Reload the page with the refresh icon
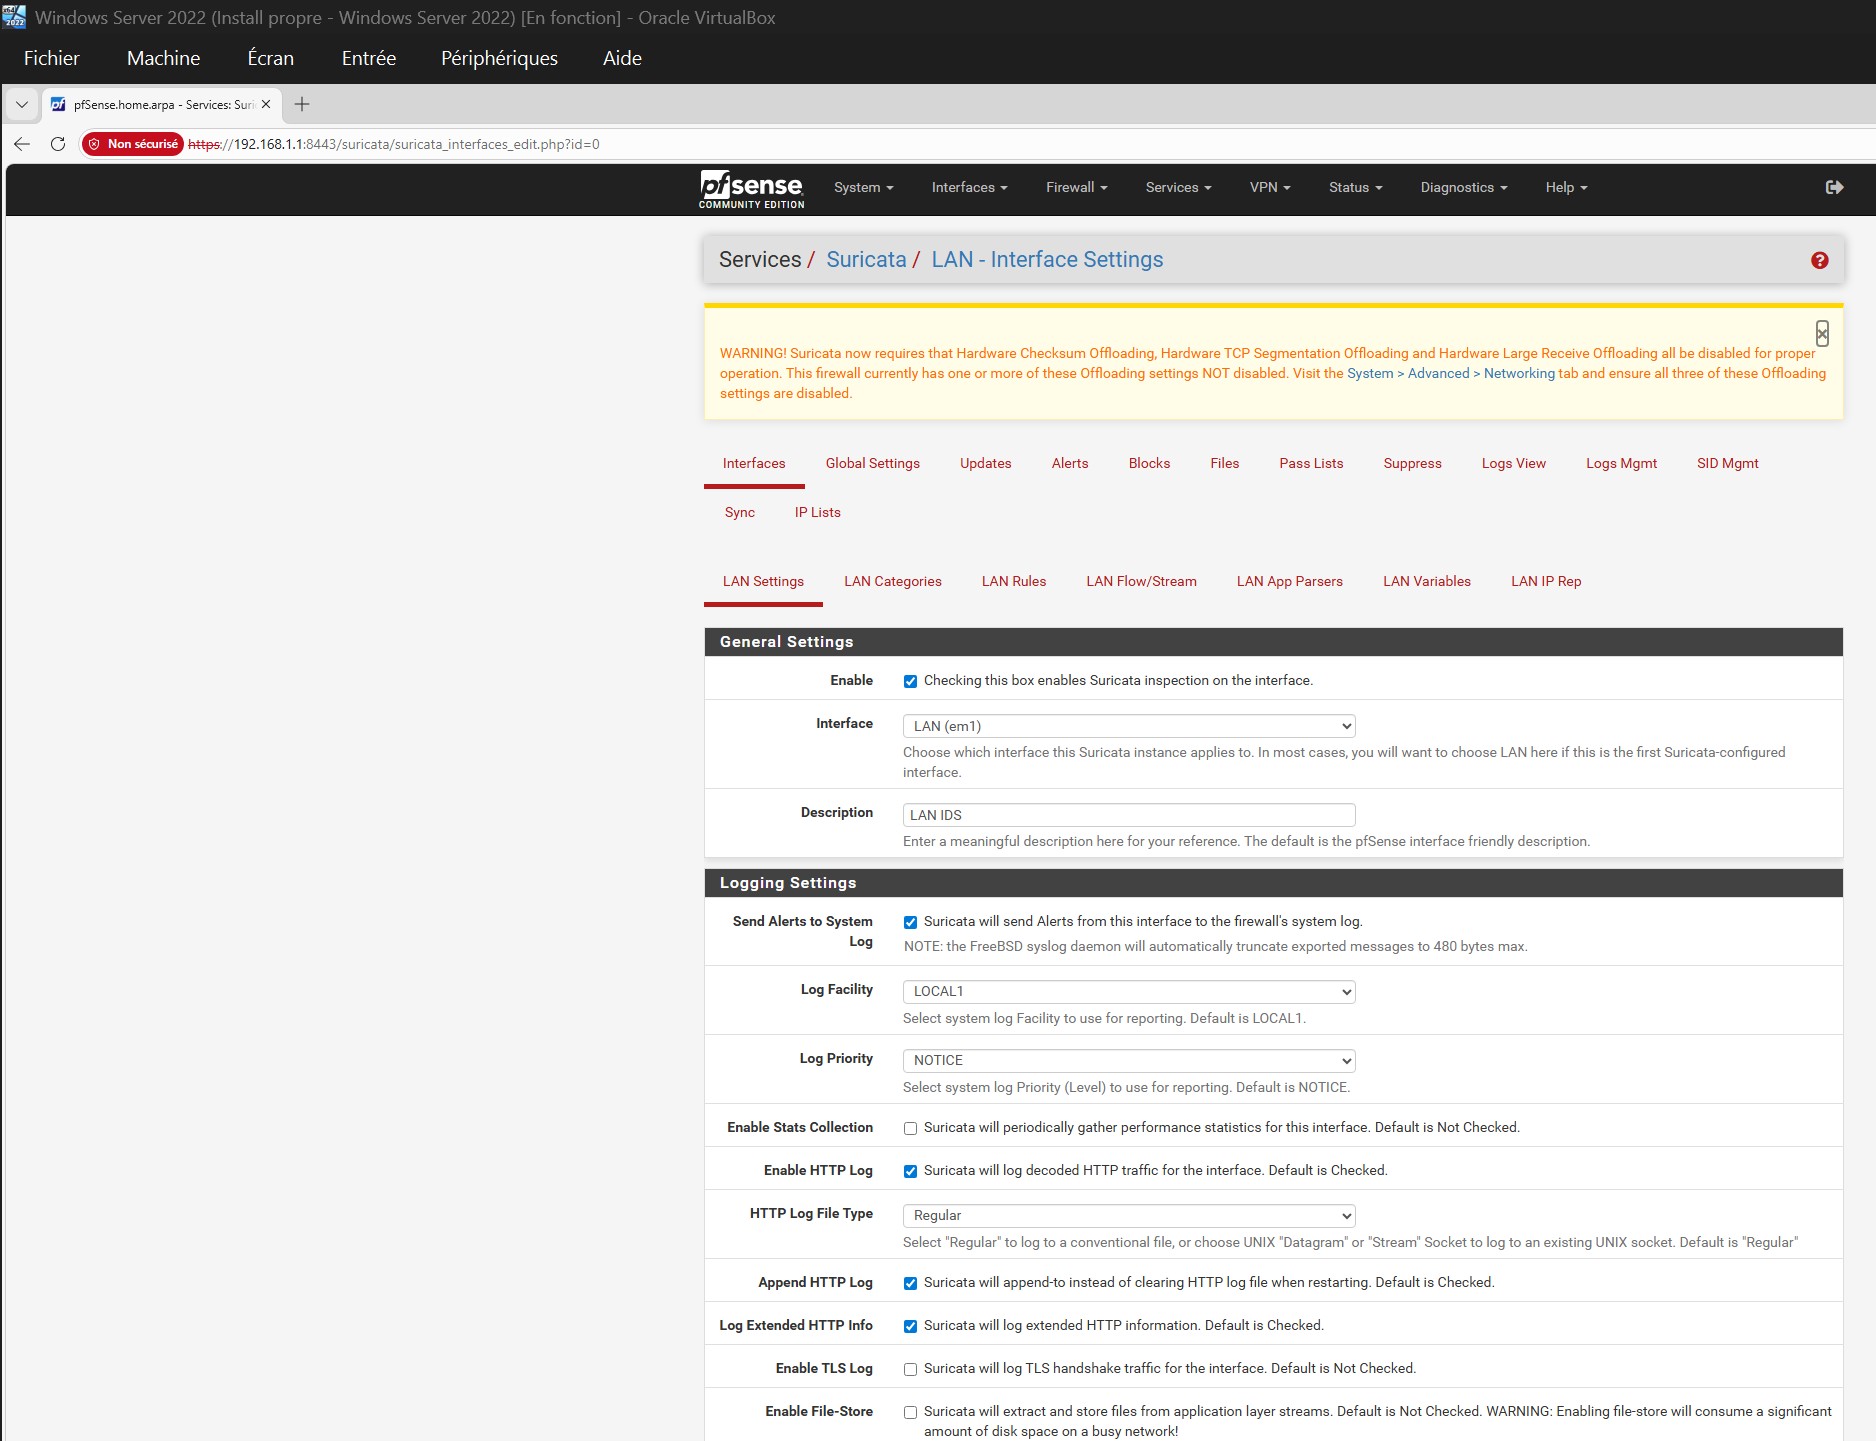 pos(58,144)
